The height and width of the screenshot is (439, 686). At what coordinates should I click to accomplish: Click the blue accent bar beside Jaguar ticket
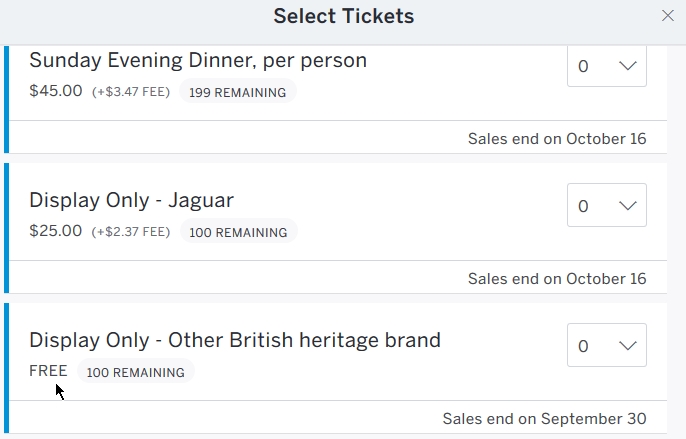click(6, 228)
